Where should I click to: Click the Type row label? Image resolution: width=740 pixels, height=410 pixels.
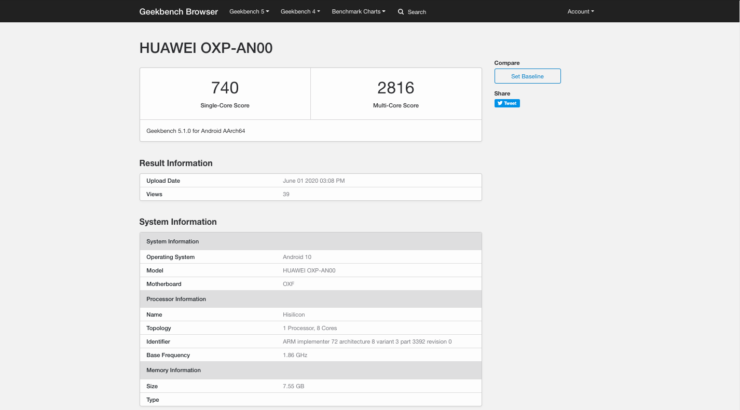(152, 400)
